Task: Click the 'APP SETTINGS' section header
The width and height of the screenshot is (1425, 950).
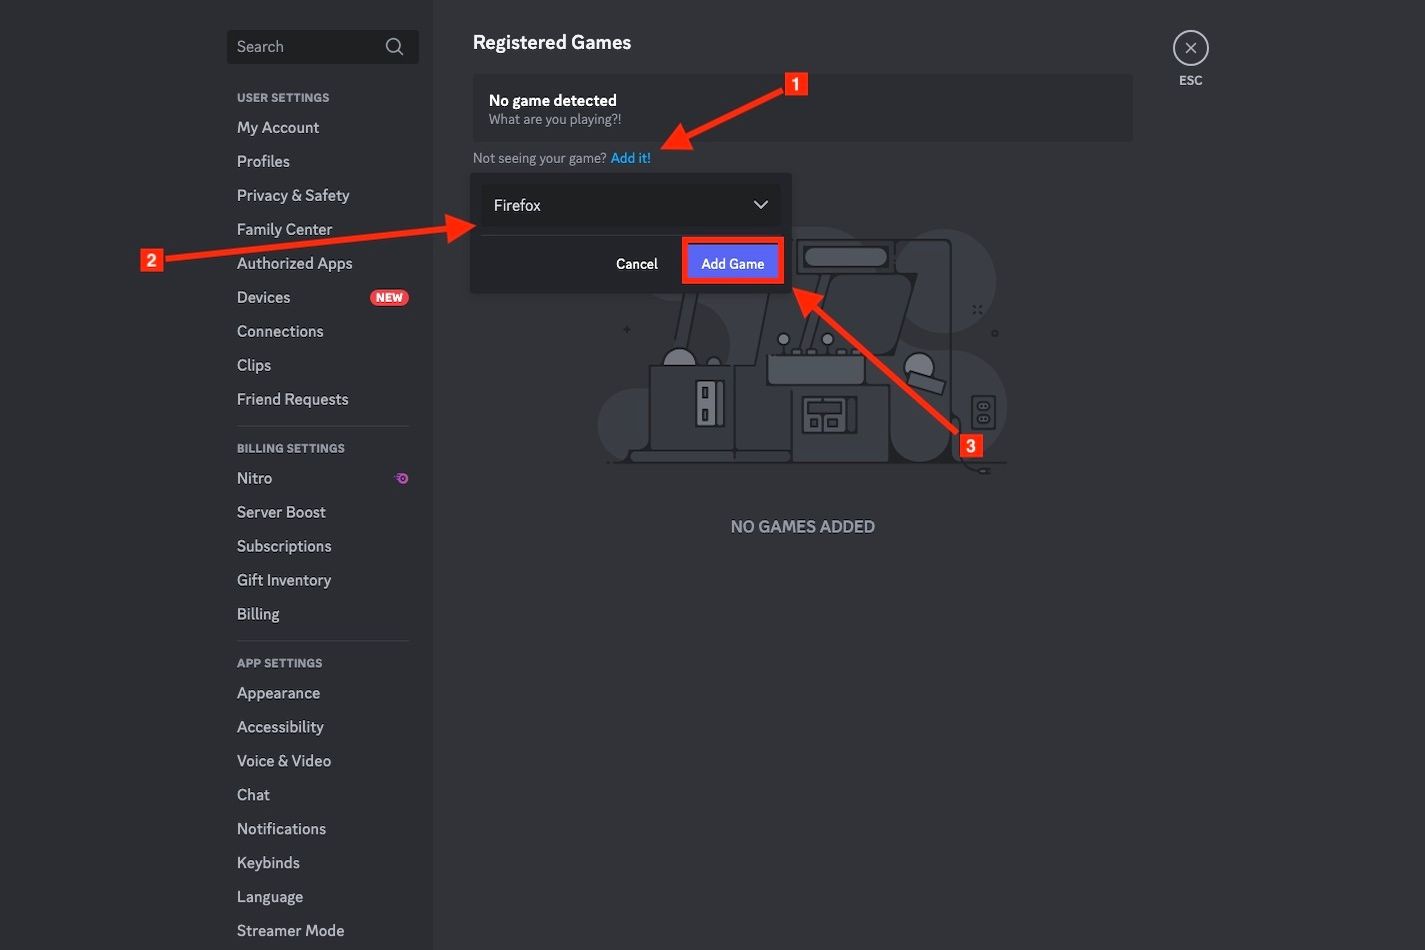Action: [279, 664]
